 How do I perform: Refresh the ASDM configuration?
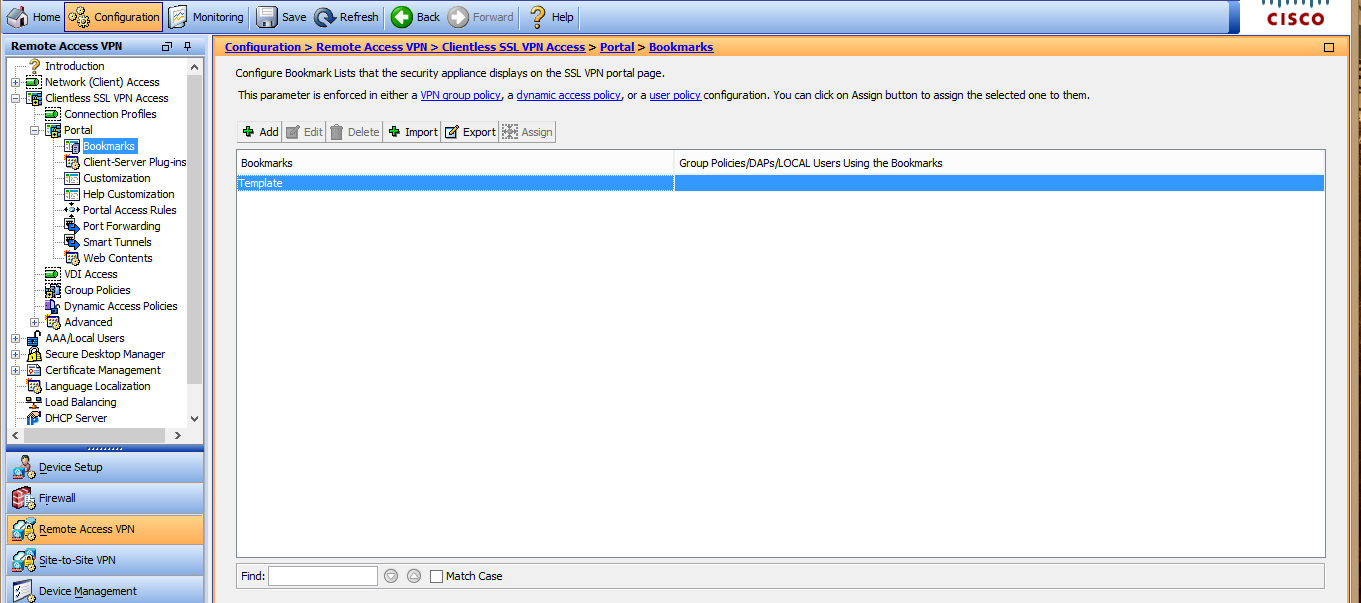point(346,17)
